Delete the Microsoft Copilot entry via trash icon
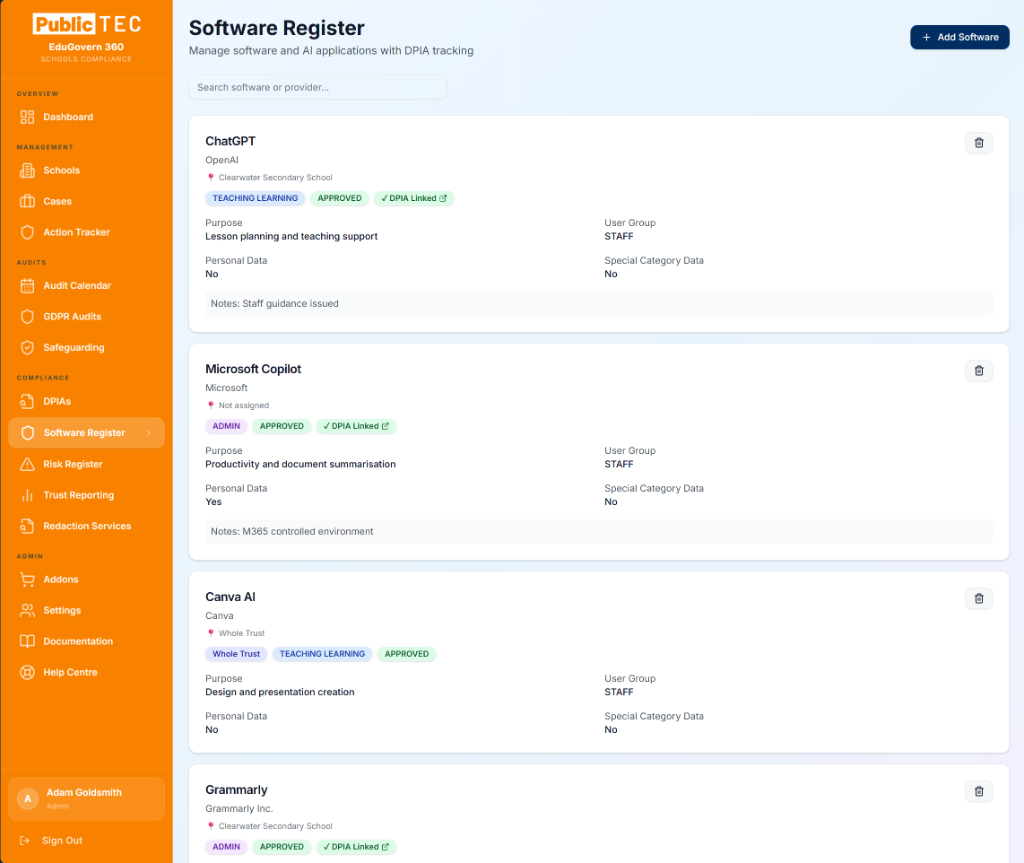This screenshot has width=1024, height=863. tap(979, 370)
